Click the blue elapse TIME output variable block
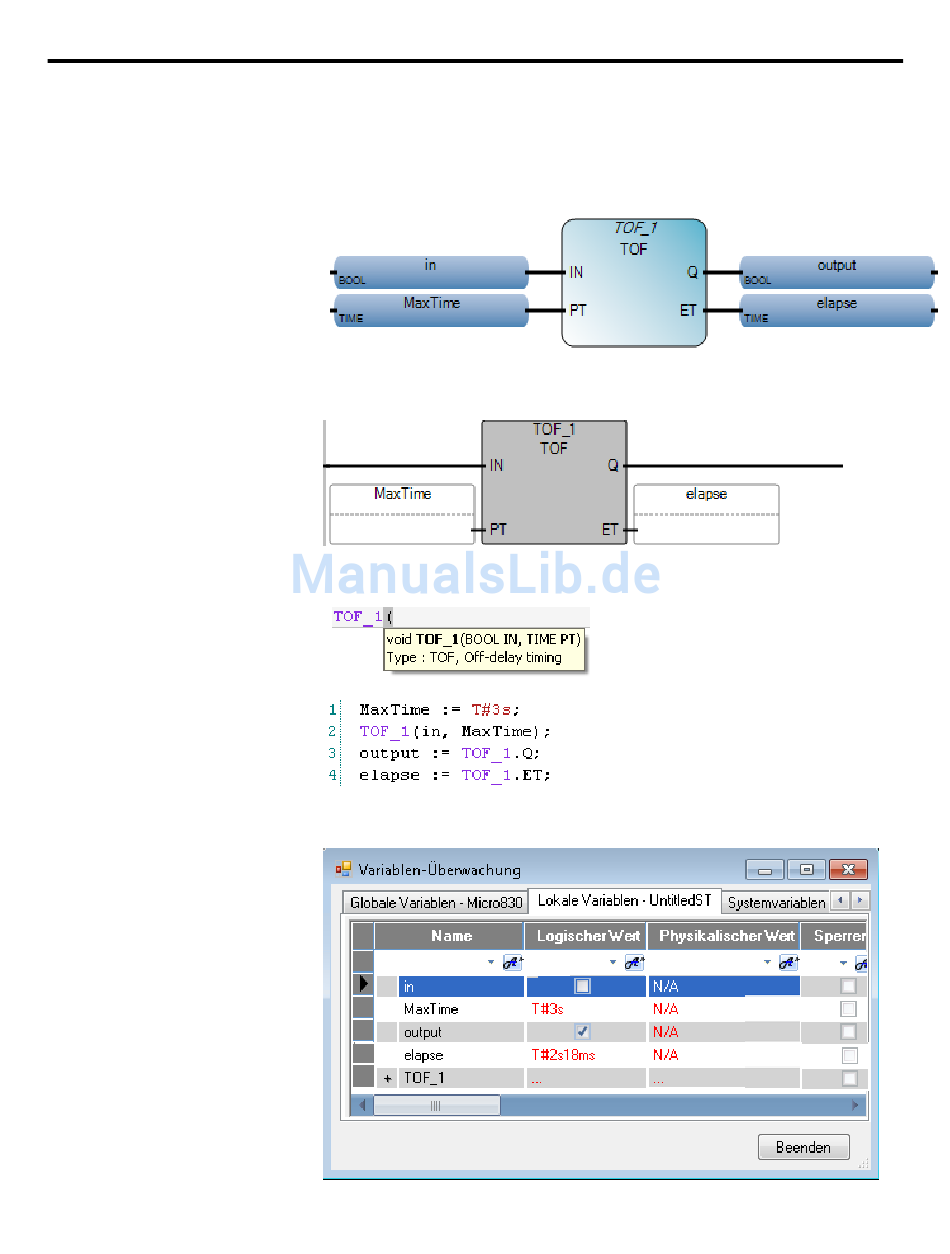Viewport: 950px width, 1254px height. [x=837, y=310]
